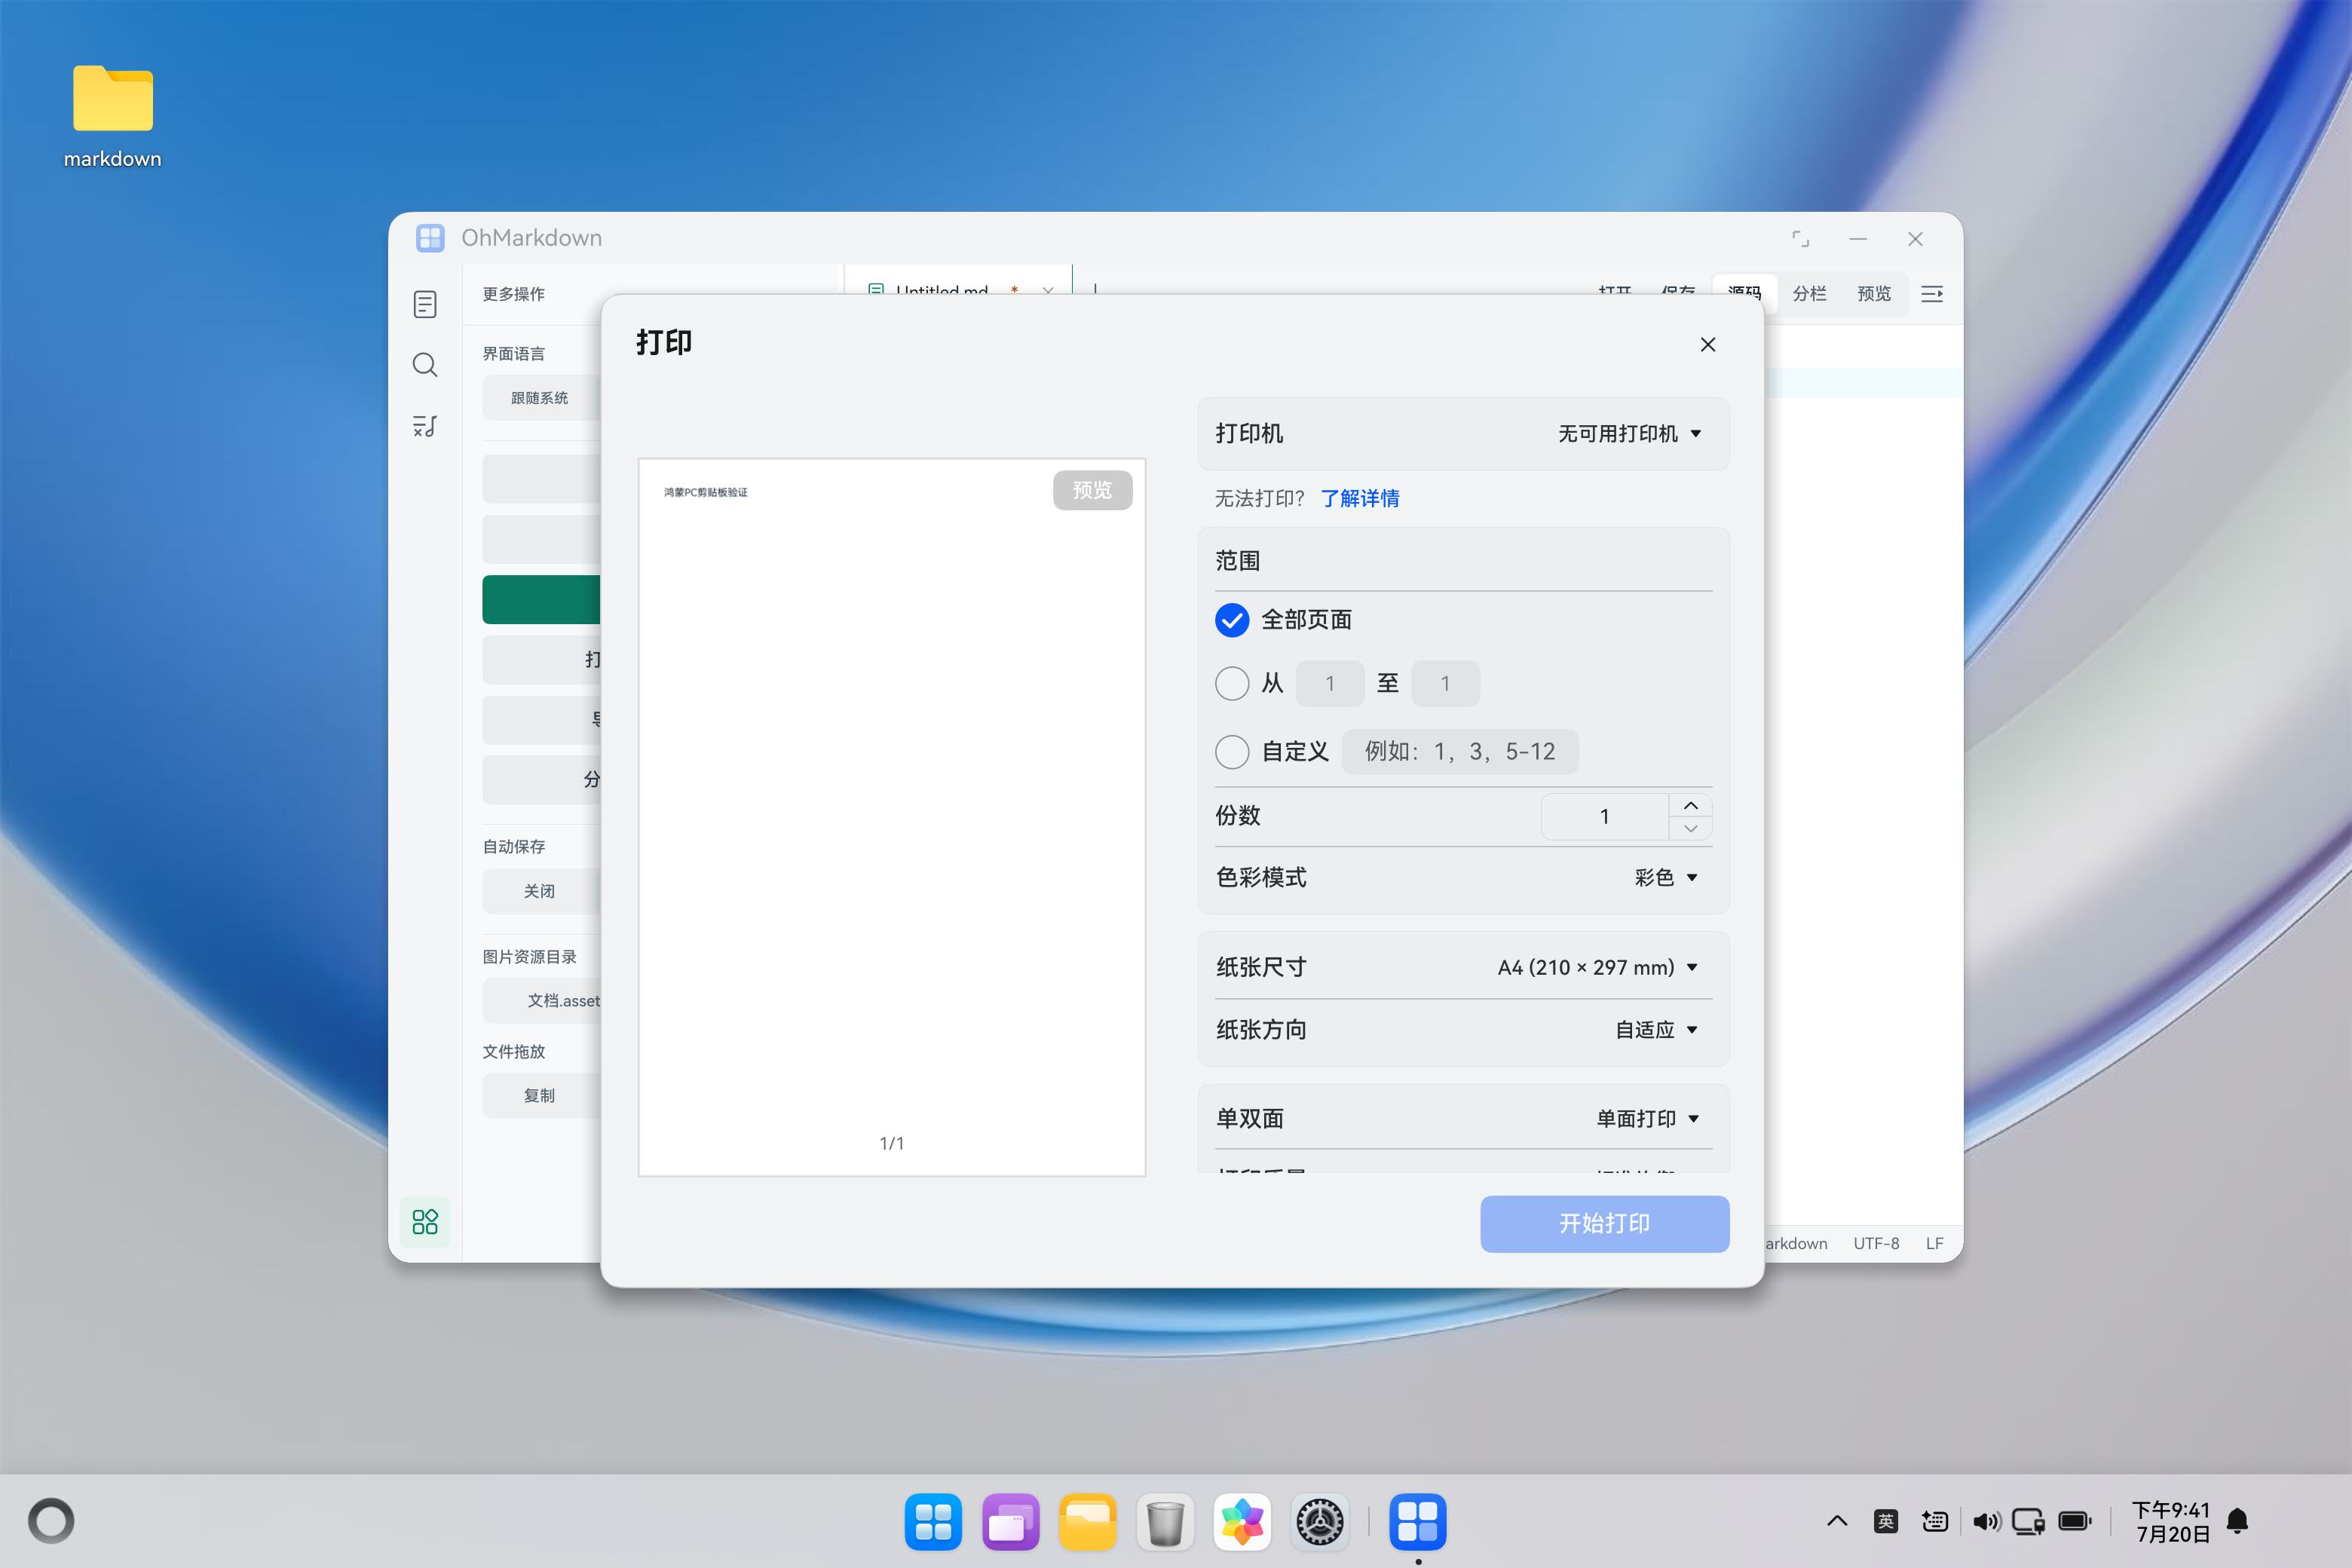Select 复制 under 文件拖放
This screenshot has height=1568, width=2352.
(x=540, y=1095)
